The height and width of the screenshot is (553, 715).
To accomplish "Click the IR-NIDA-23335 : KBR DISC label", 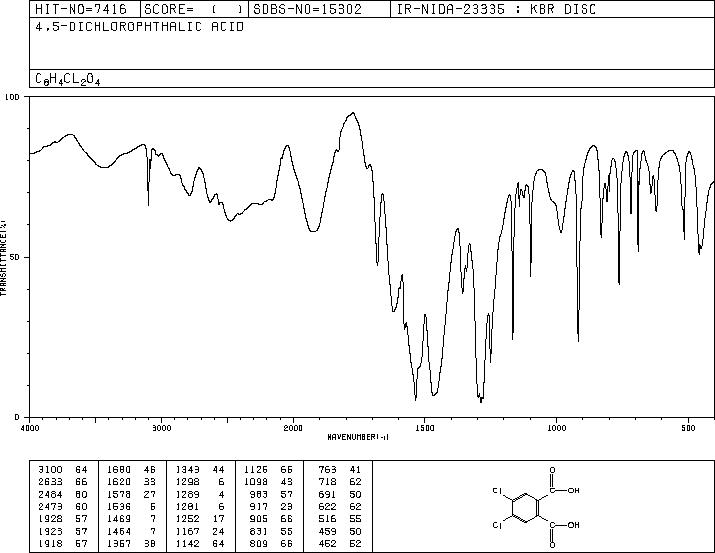I will click(x=496, y=9).
